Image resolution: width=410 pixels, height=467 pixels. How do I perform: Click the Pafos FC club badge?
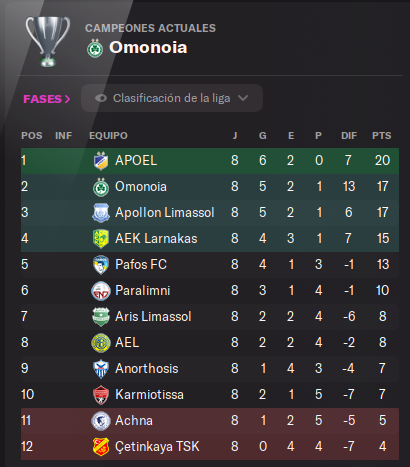click(x=101, y=265)
